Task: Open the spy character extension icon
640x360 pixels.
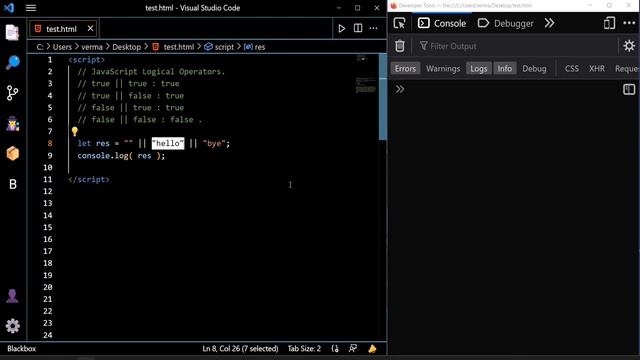Action: click(13, 123)
